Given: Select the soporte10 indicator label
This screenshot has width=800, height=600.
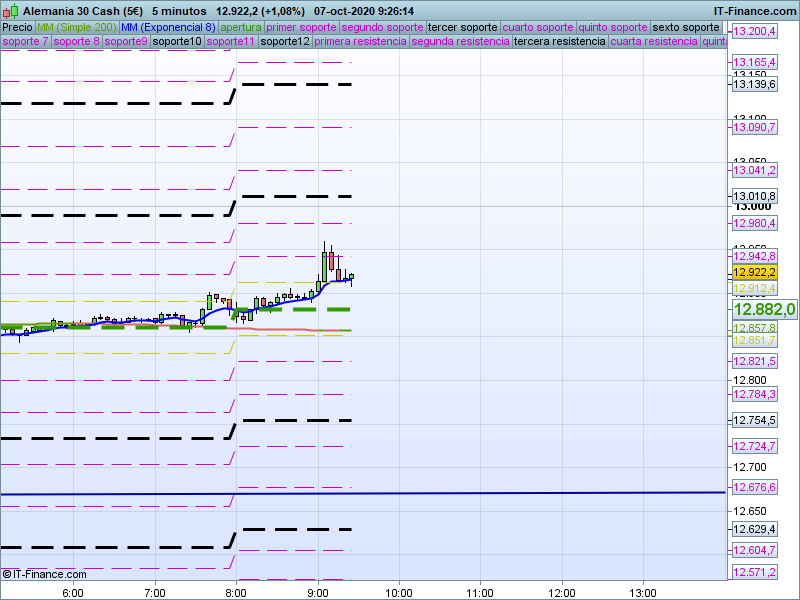Looking at the screenshot, I should pyautogui.click(x=177, y=41).
